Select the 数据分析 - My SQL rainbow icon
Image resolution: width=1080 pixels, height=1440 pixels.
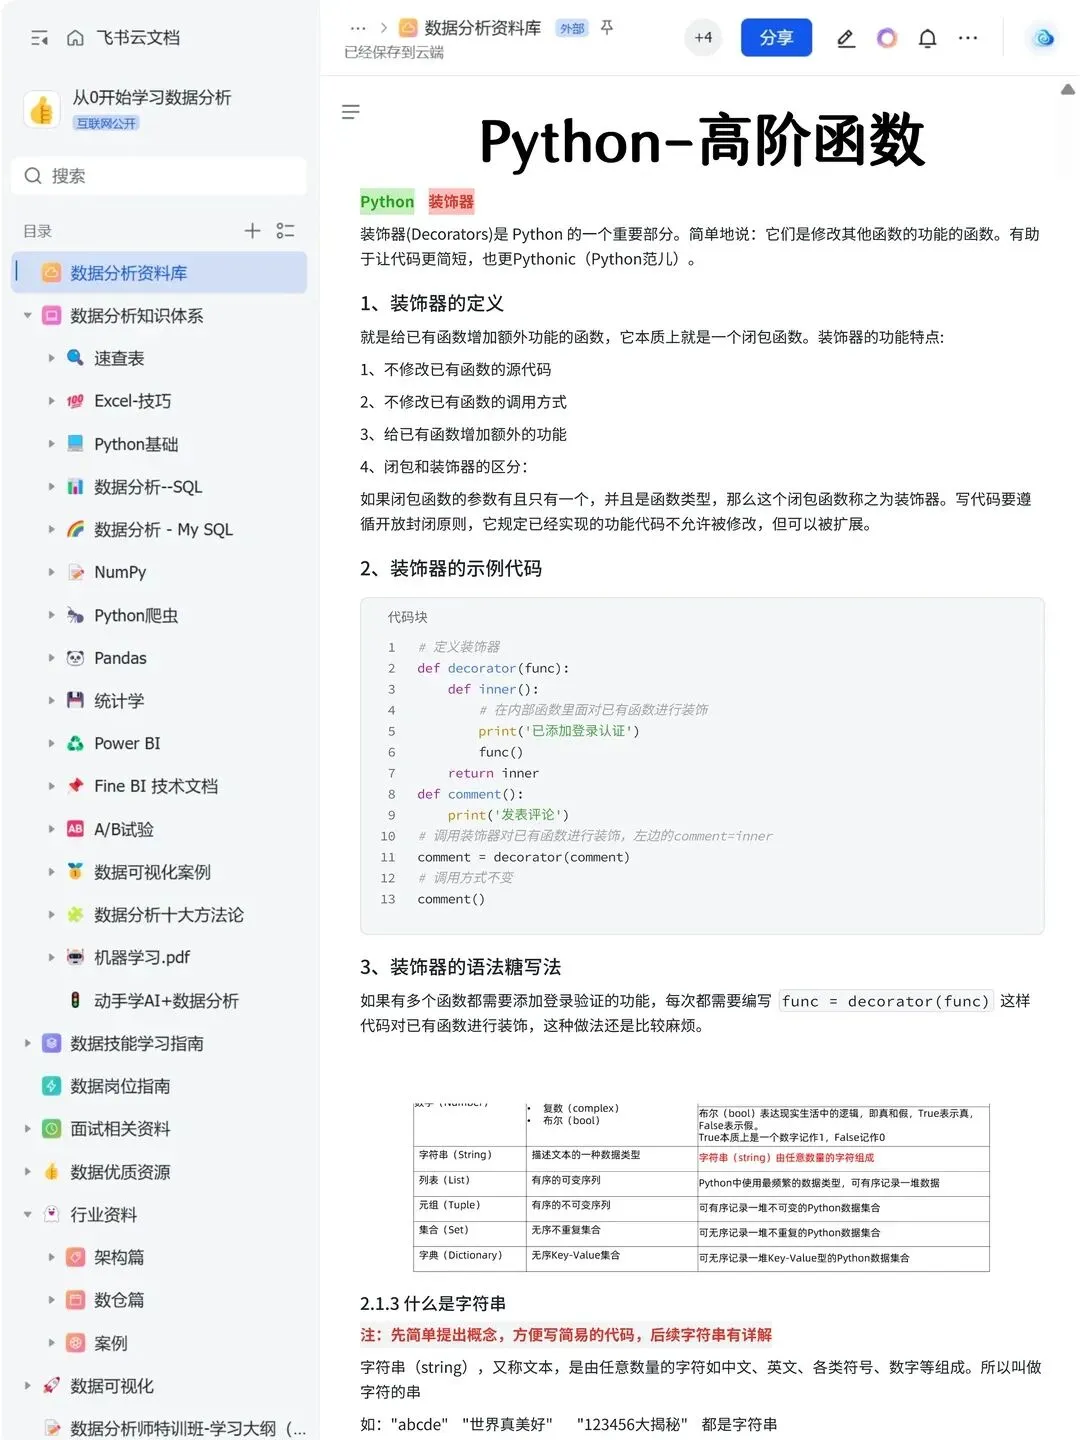75,529
